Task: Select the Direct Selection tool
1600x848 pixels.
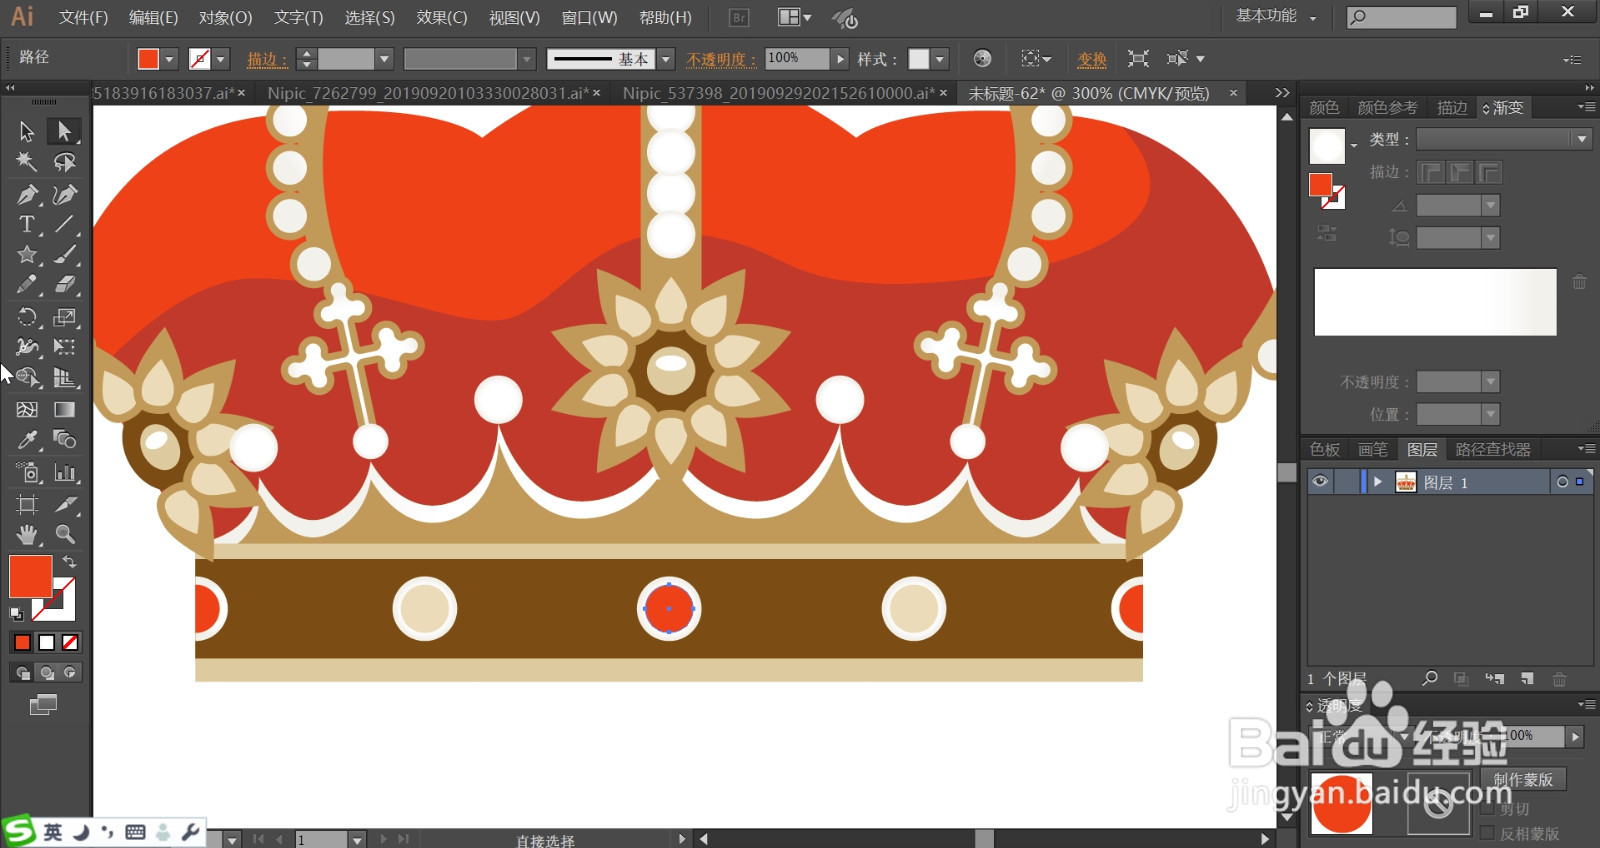Action: coord(64,131)
